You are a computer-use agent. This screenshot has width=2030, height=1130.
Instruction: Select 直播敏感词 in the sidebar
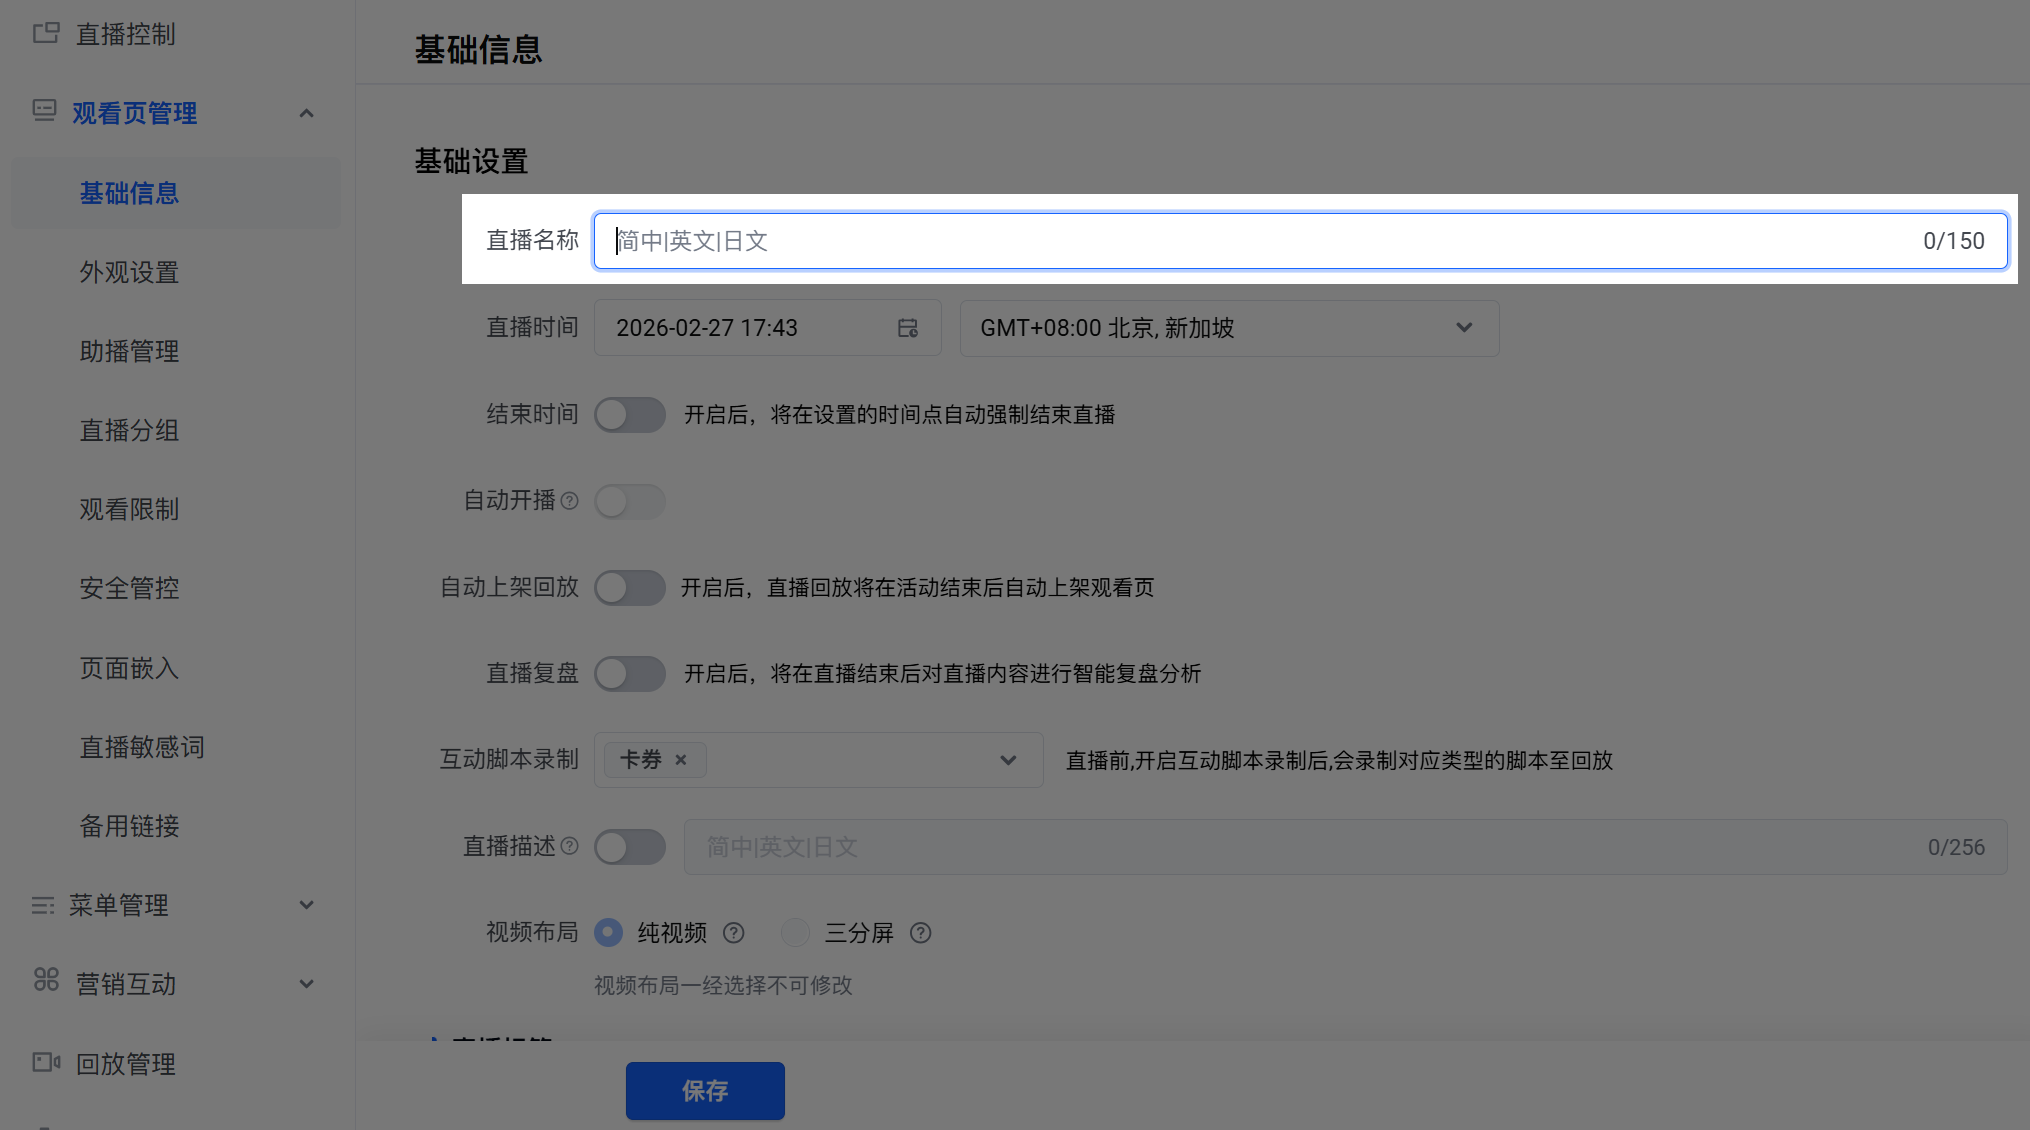pos(141,747)
